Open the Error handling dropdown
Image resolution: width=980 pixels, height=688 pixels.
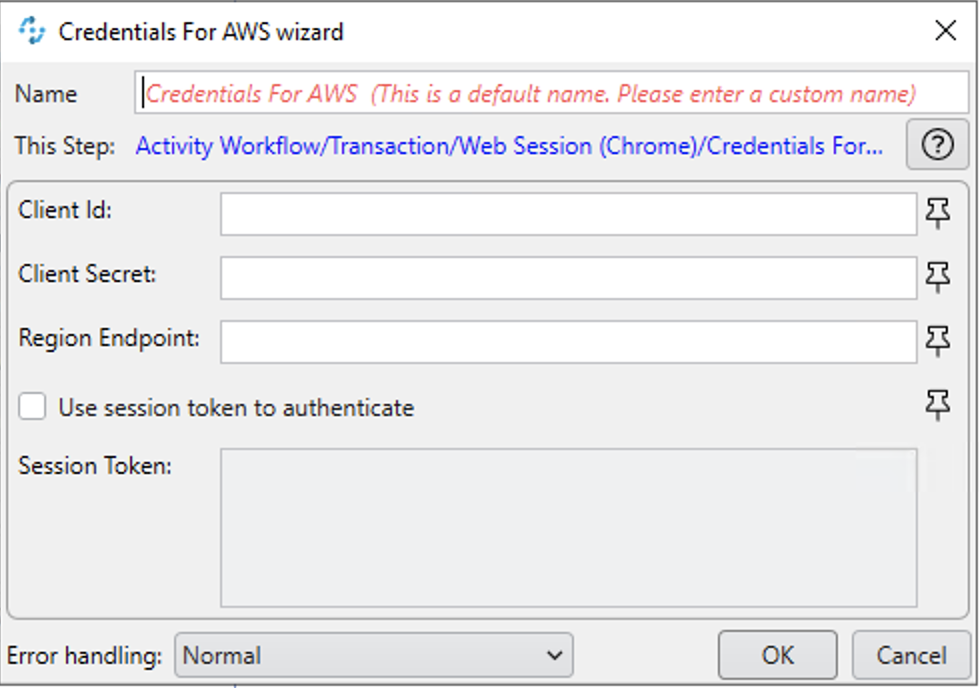[x=374, y=656]
